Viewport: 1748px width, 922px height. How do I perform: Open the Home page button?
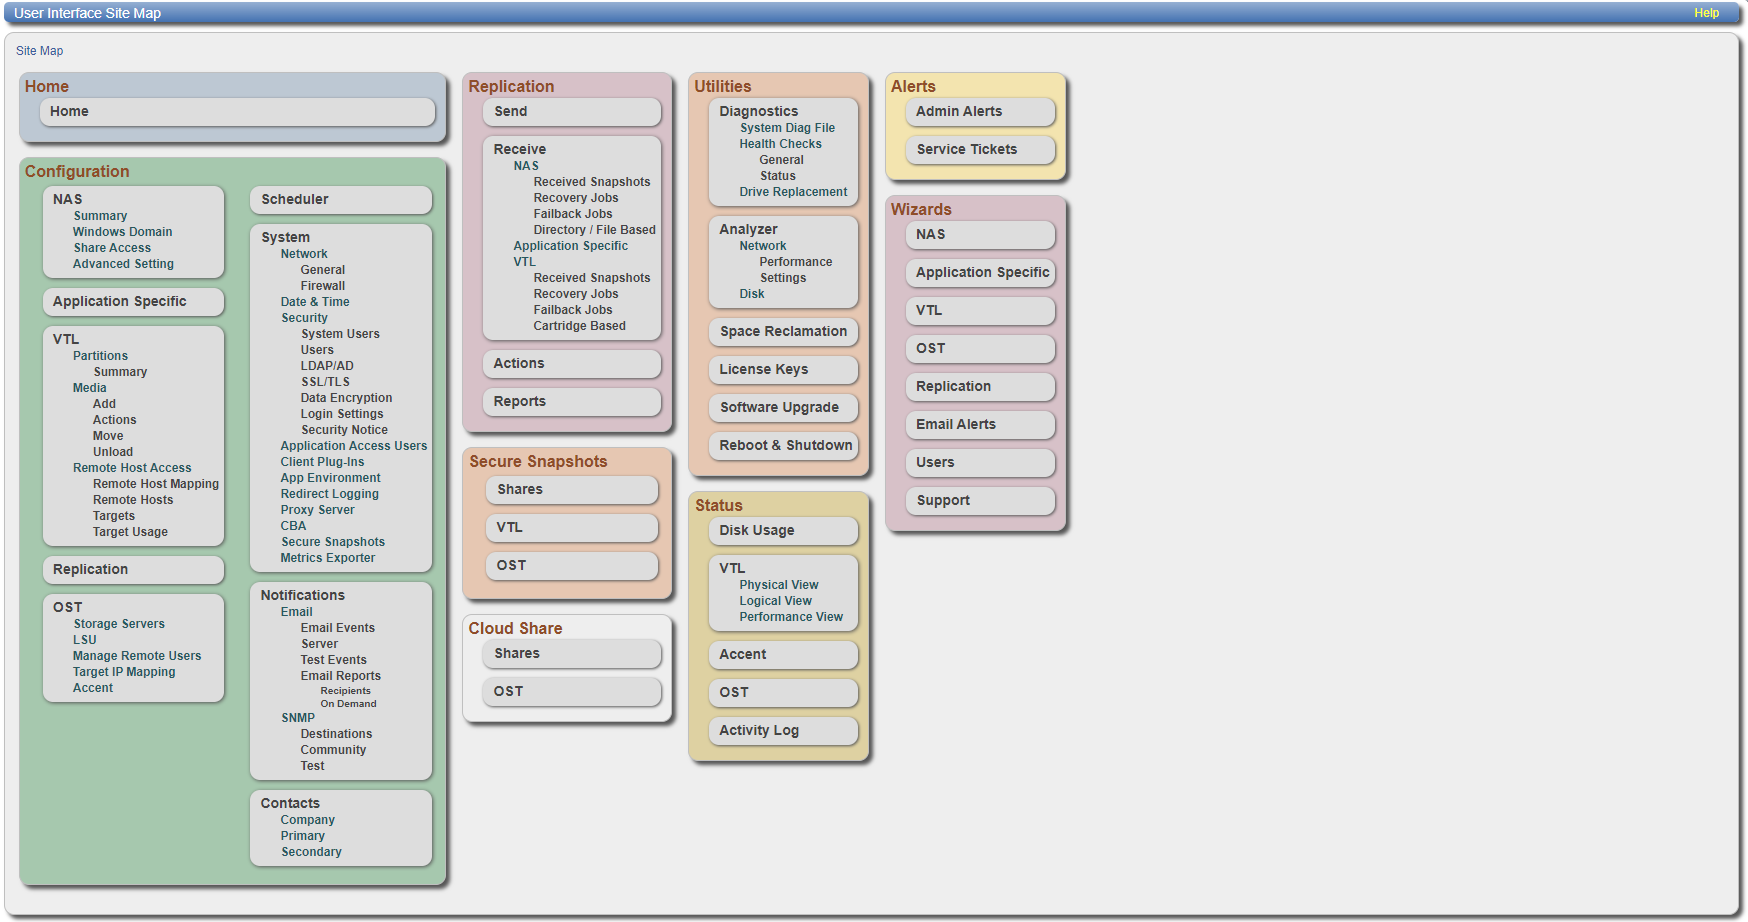pos(237,112)
